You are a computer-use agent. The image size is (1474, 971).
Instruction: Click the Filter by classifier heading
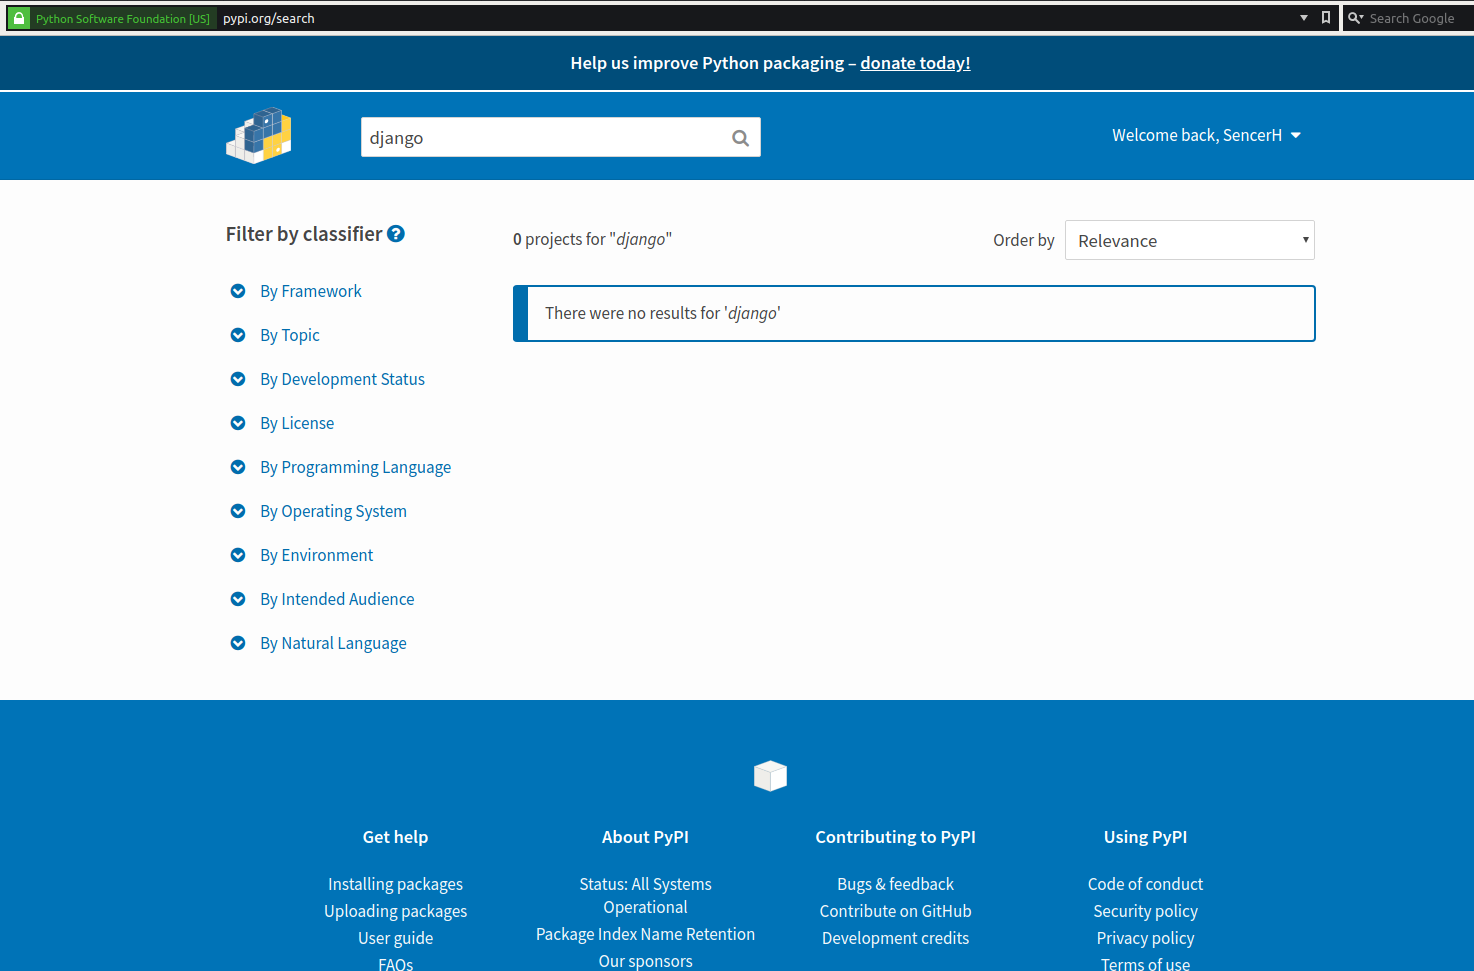coord(304,234)
